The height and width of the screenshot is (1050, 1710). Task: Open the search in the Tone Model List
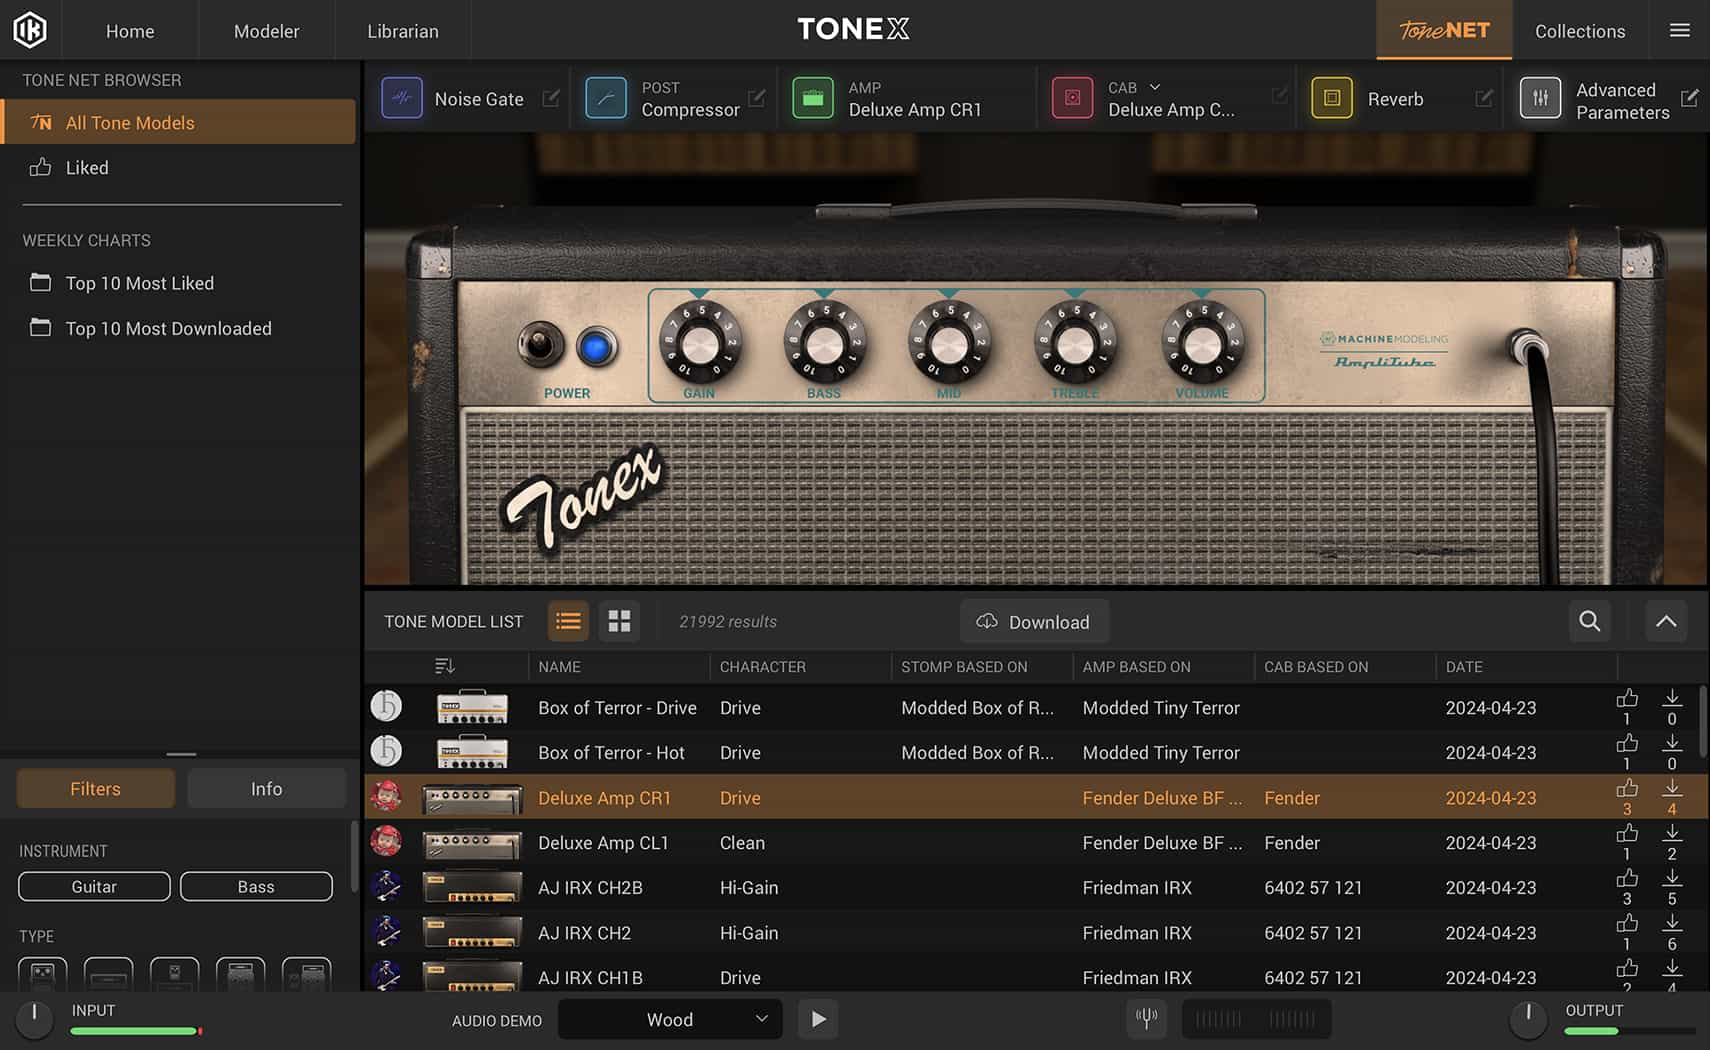click(x=1589, y=621)
